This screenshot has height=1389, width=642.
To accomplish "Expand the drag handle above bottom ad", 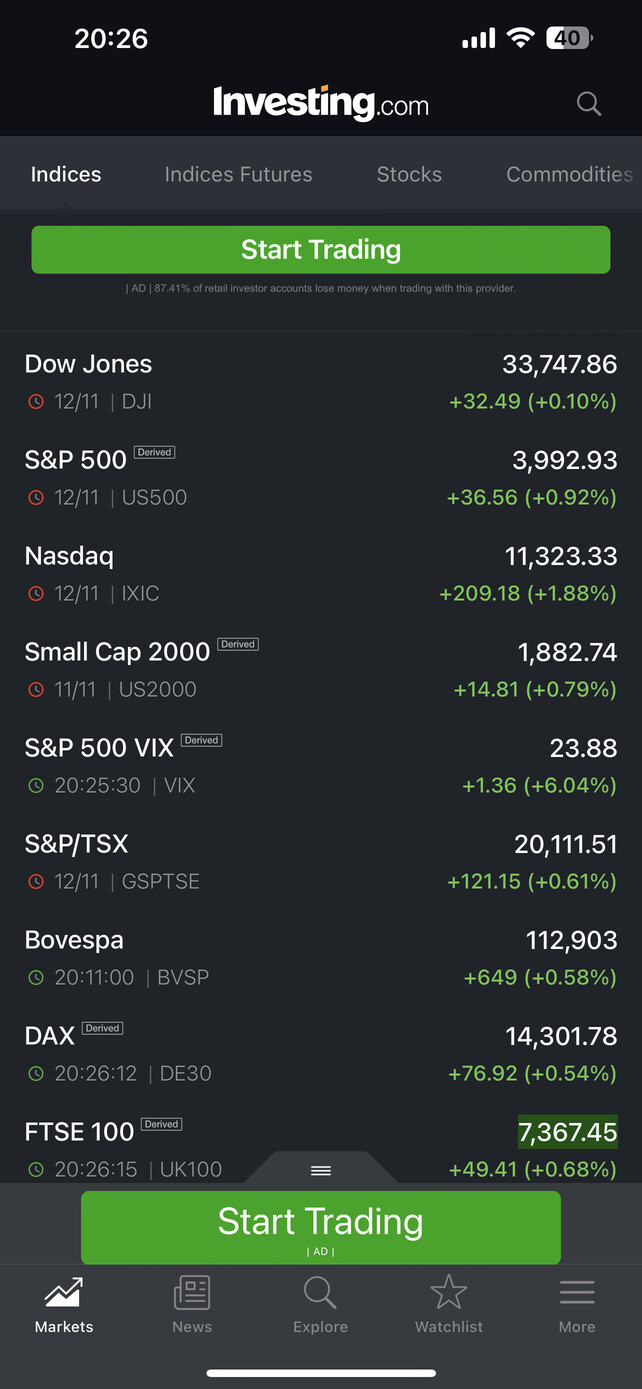I will [321, 1170].
